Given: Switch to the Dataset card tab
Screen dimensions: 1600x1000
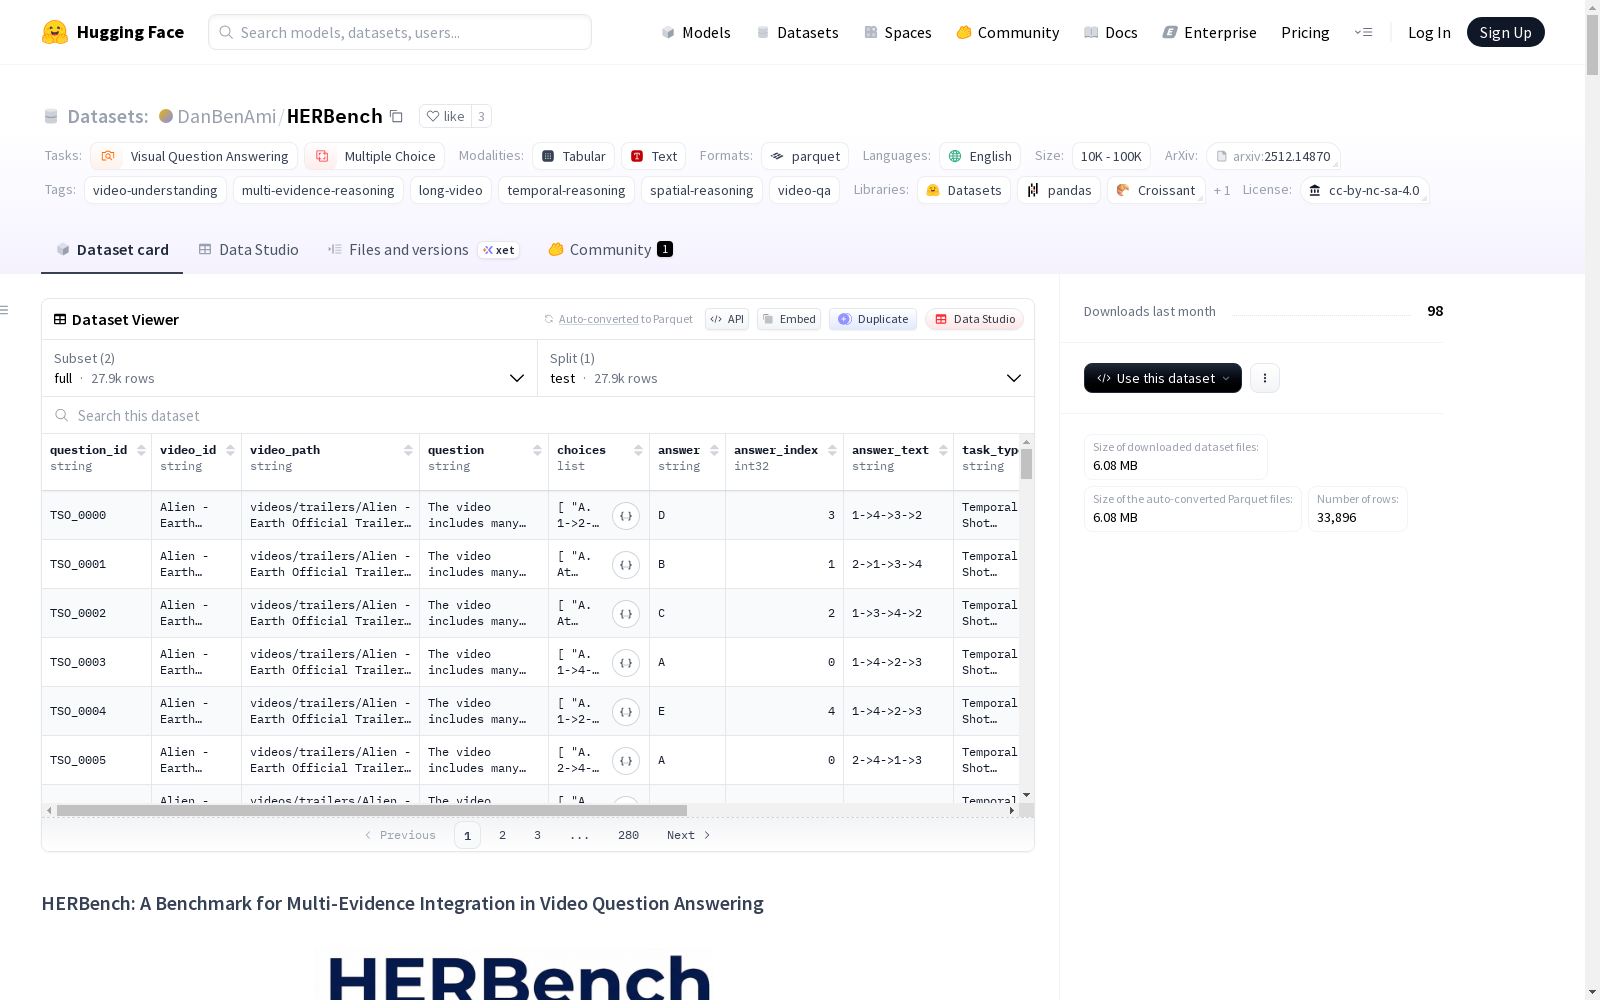Looking at the screenshot, I should pos(112,250).
